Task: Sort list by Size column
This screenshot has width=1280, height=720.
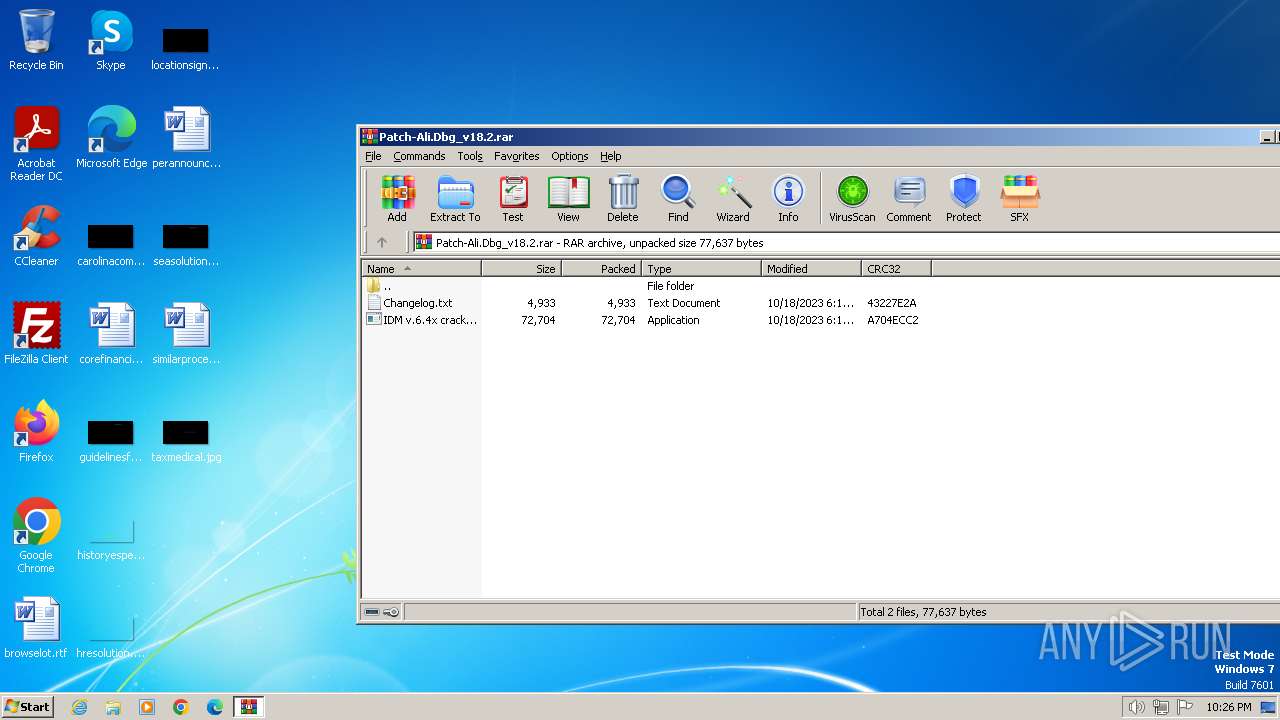Action: [521, 268]
